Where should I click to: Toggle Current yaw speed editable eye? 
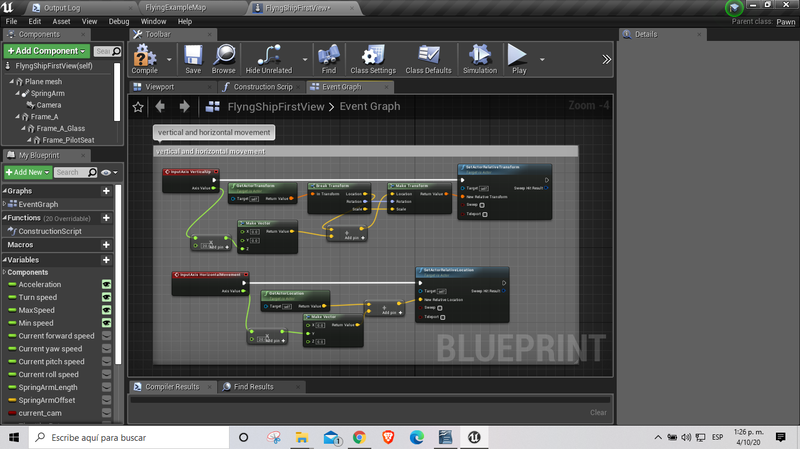pyautogui.click(x=106, y=348)
